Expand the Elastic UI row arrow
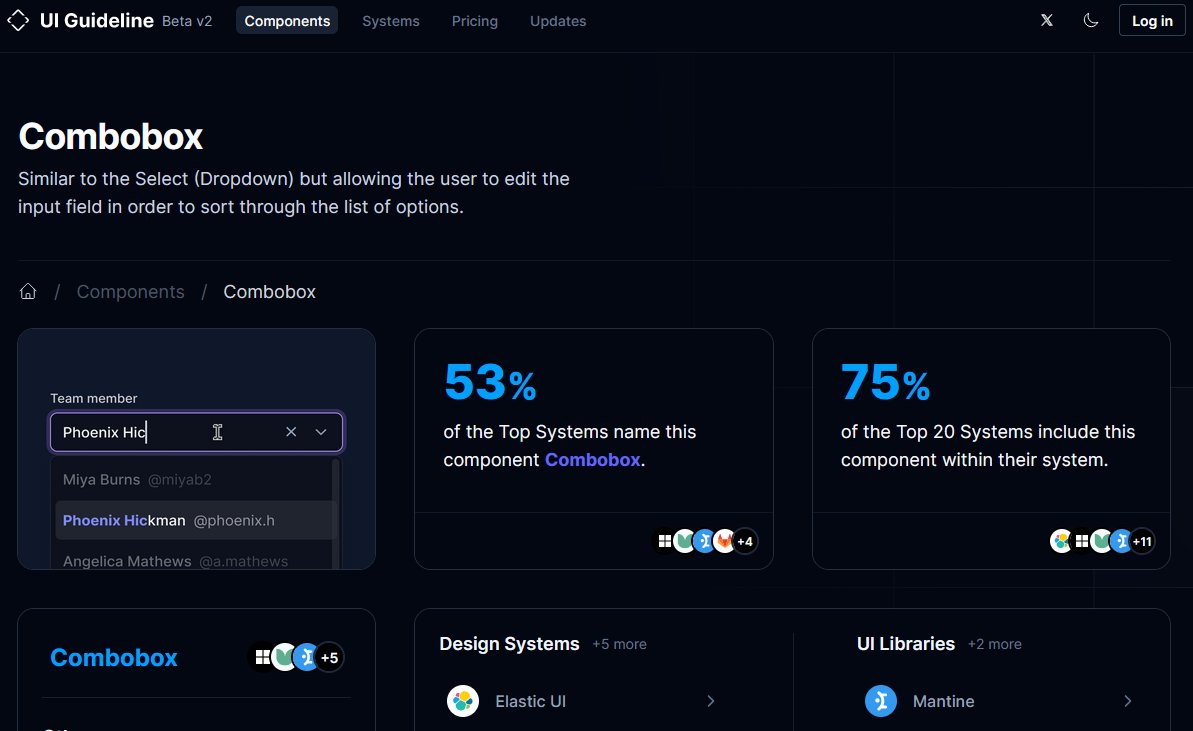 (x=711, y=701)
